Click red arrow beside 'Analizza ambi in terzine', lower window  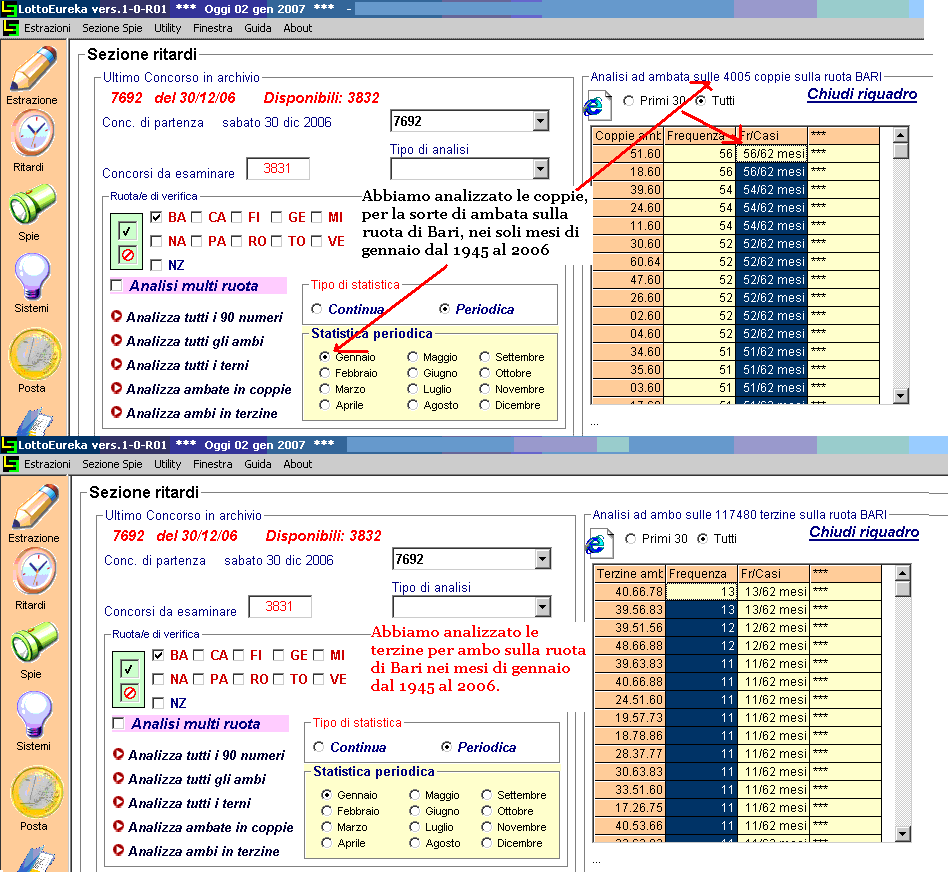tap(119, 851)
